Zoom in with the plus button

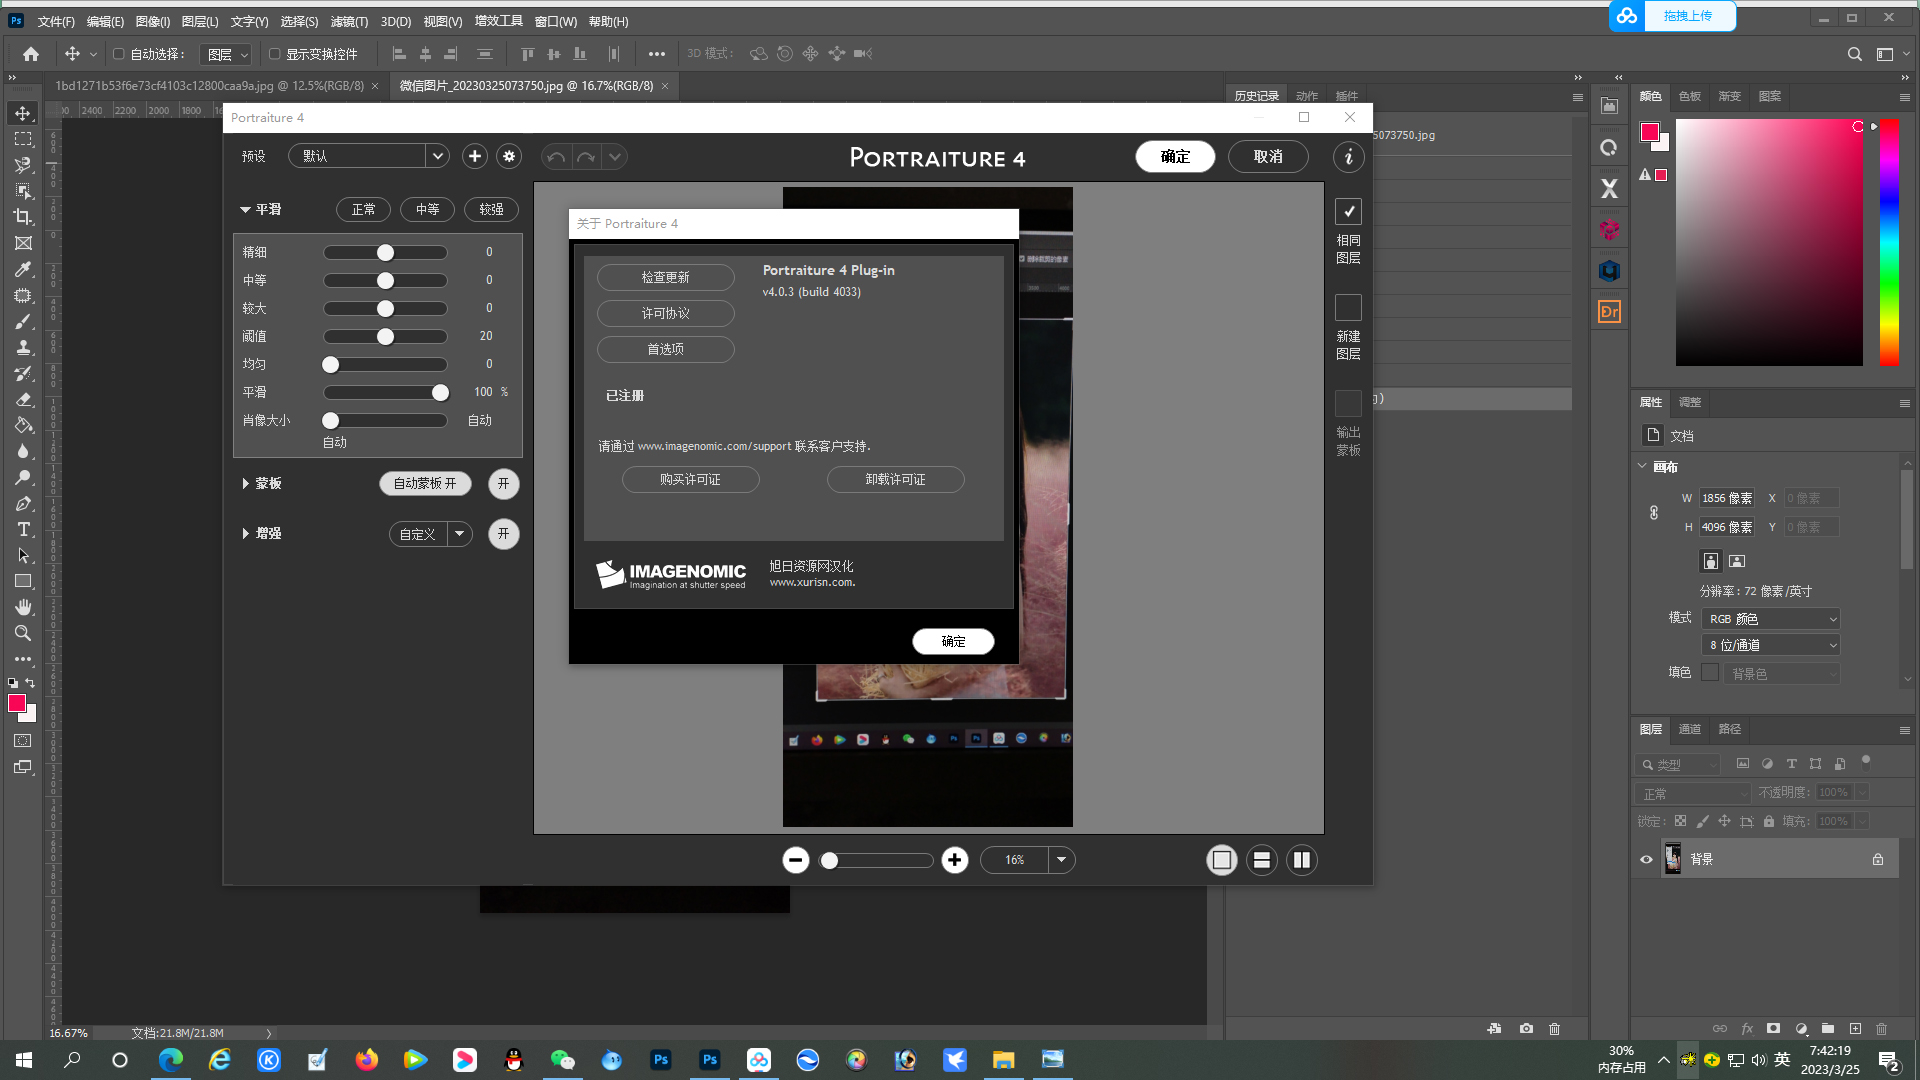coord(955,860)
